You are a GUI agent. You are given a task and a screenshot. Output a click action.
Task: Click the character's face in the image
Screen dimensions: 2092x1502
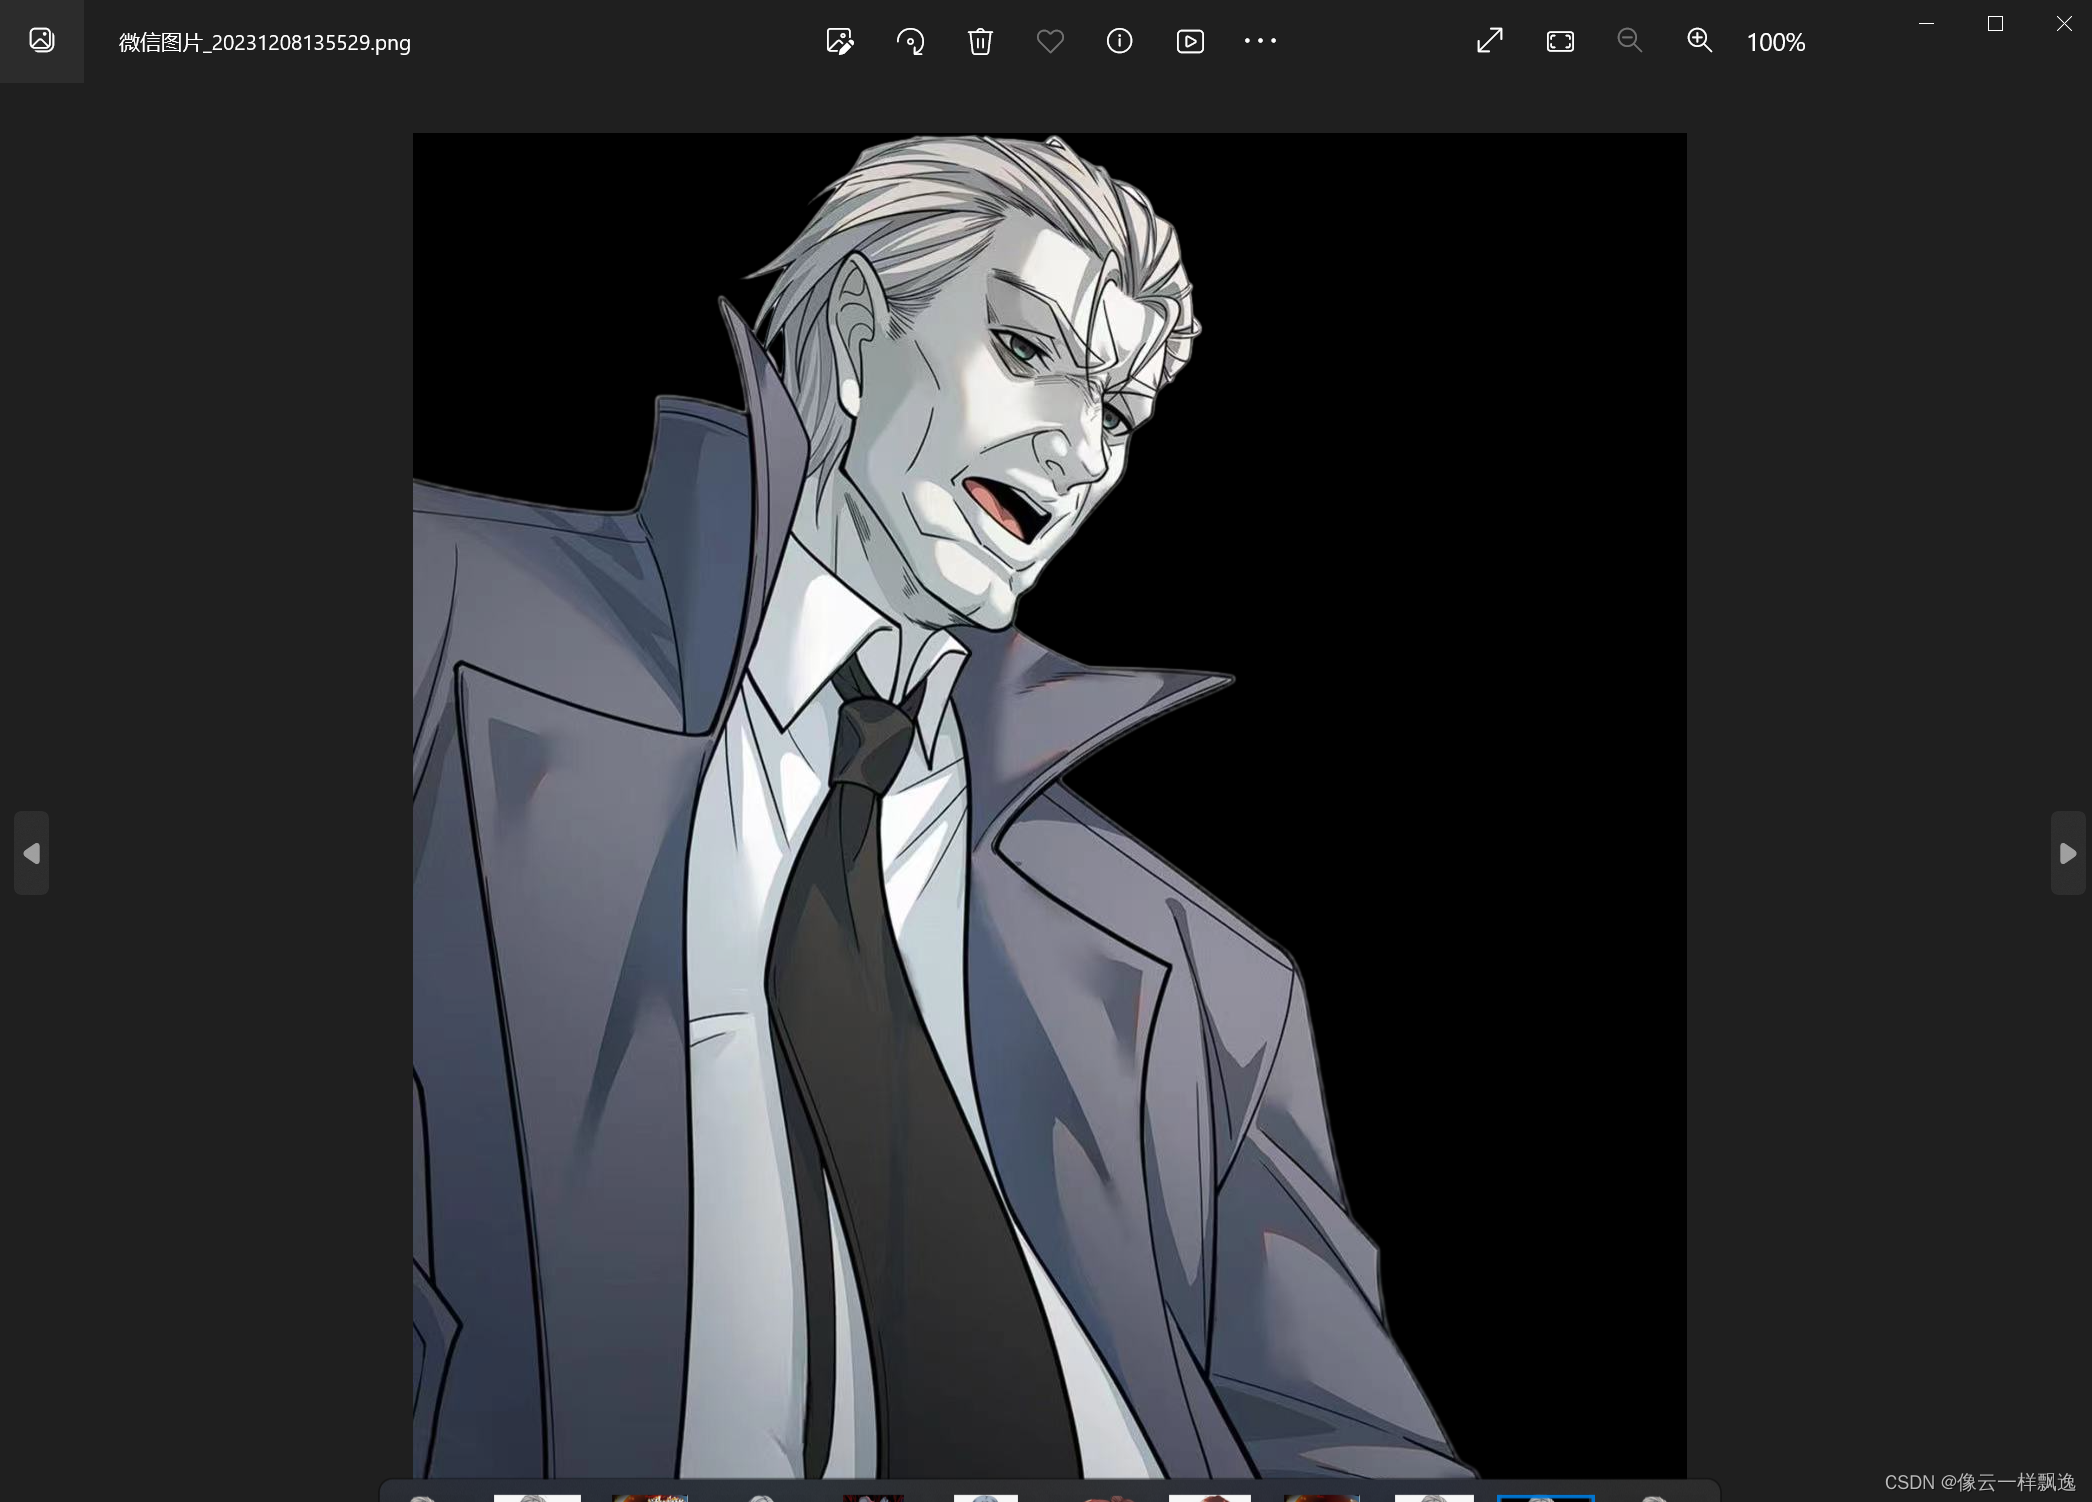1010,430
